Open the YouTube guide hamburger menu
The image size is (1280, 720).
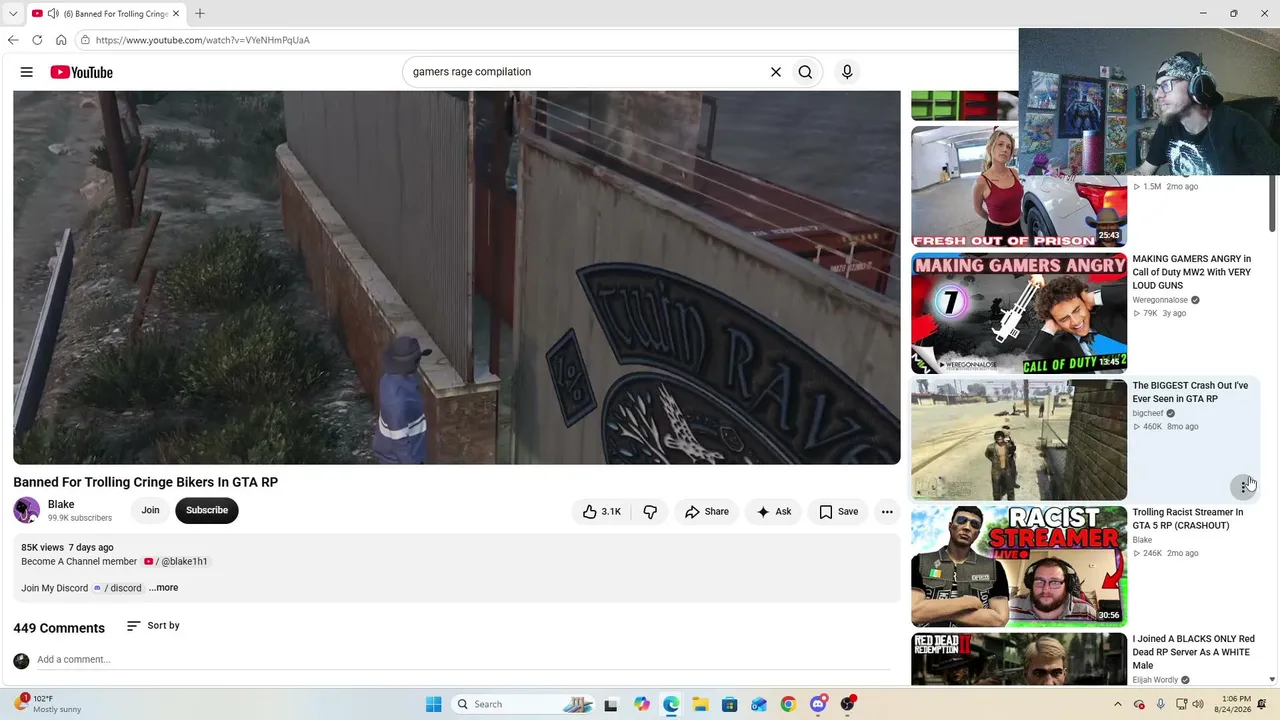[x=27, y=72]
